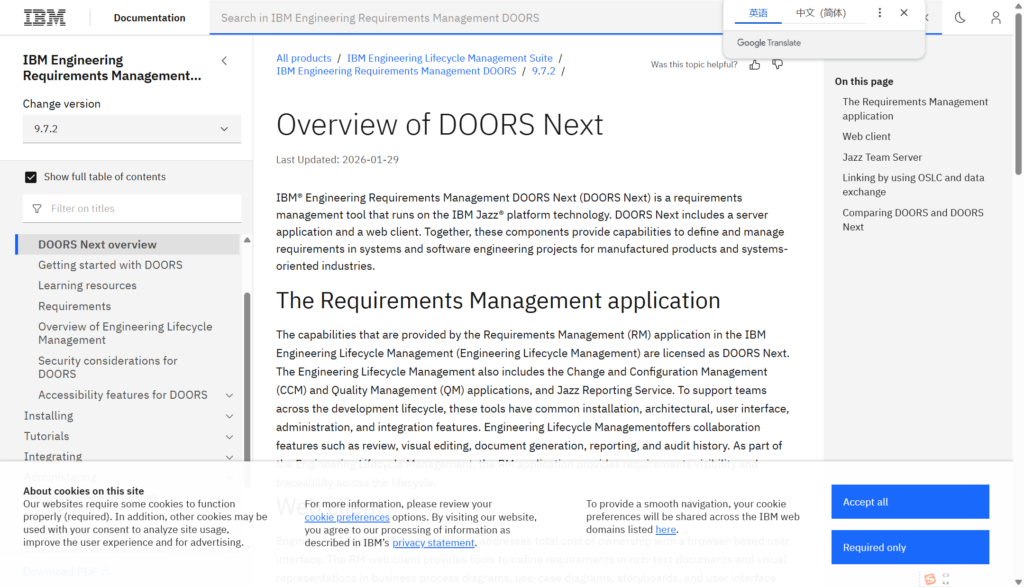This screenshot has width=1024, height=587.
Task: Open the cookie preferences link
Action: 347,518
